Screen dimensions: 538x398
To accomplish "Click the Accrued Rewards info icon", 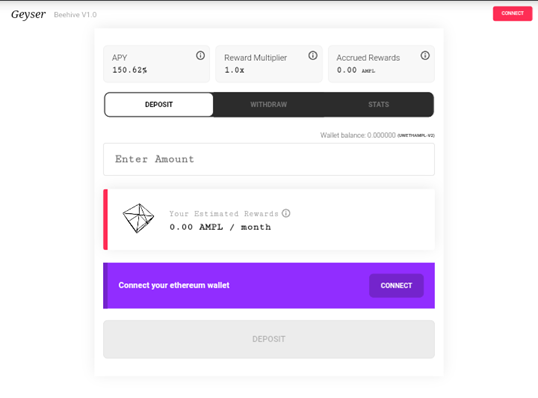I will click(x=425, y=55).
